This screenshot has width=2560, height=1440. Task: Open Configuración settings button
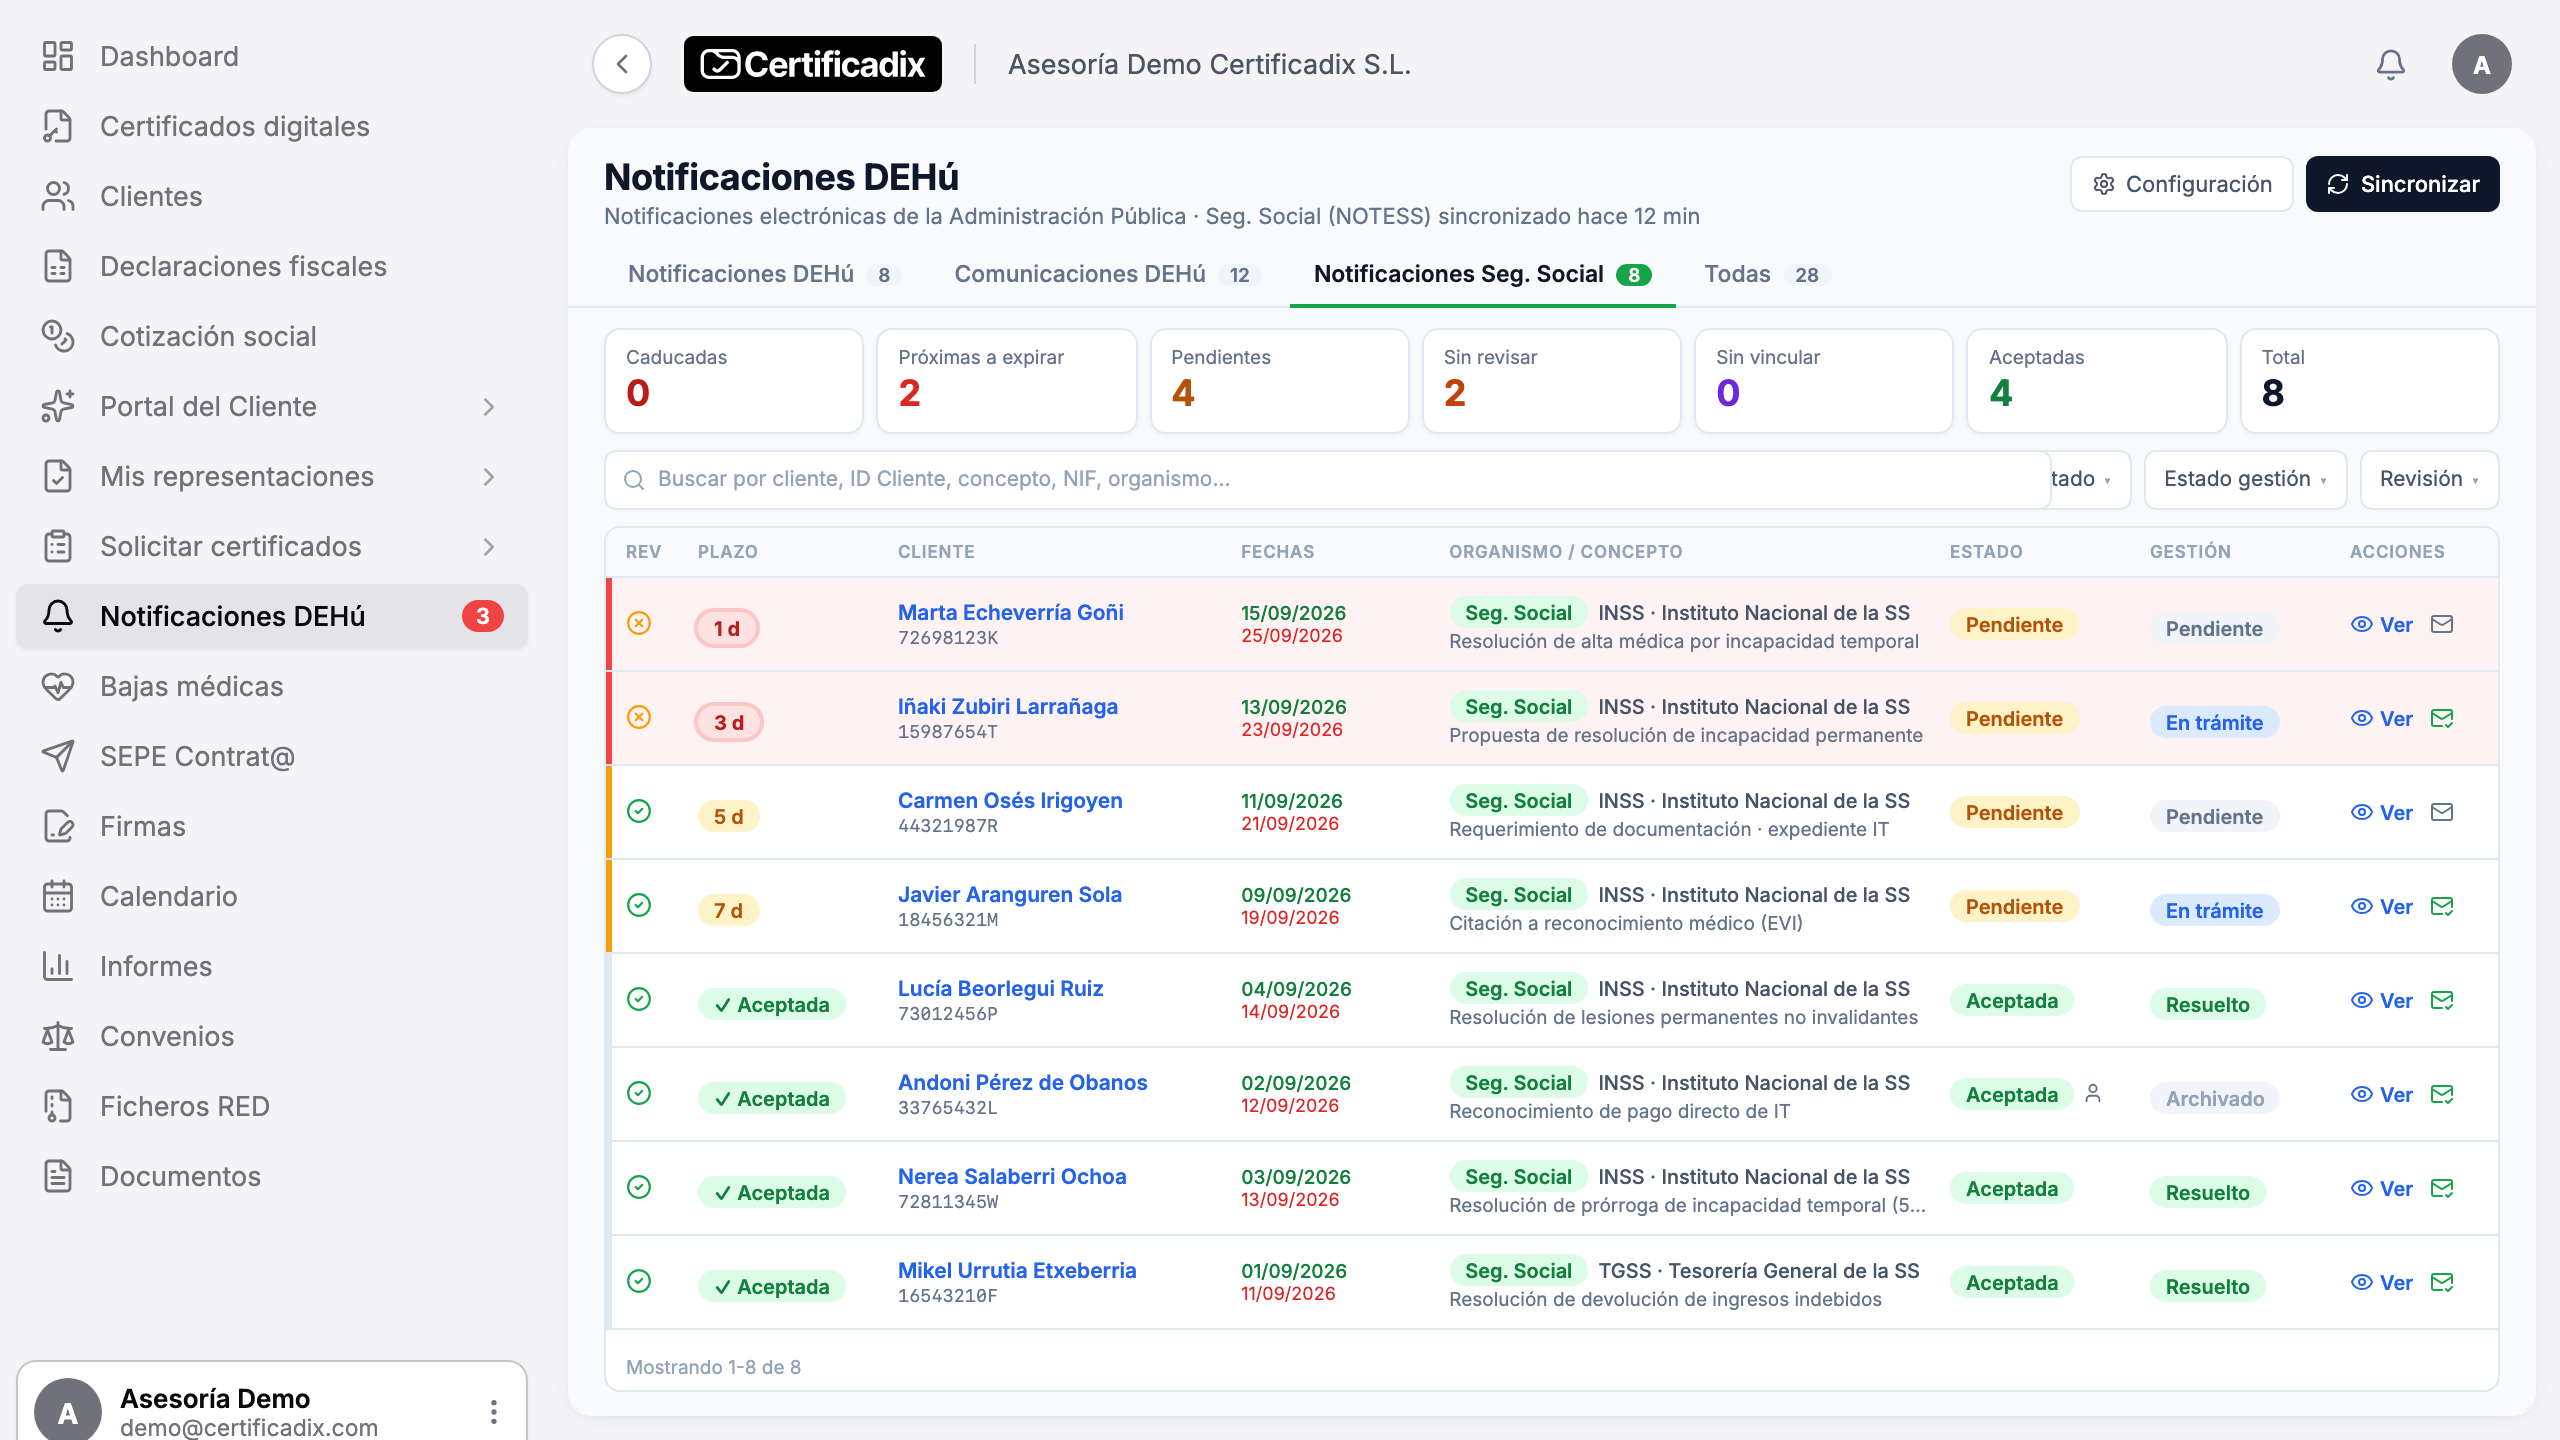pos(2181,184)
